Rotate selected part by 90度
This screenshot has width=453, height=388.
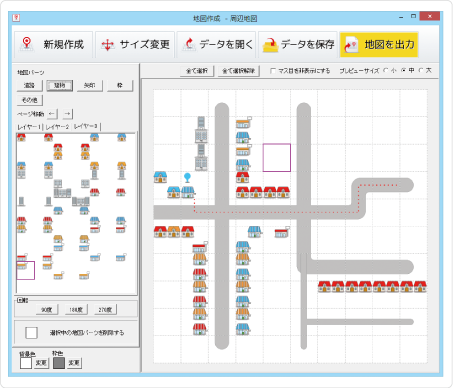[47, 310]
